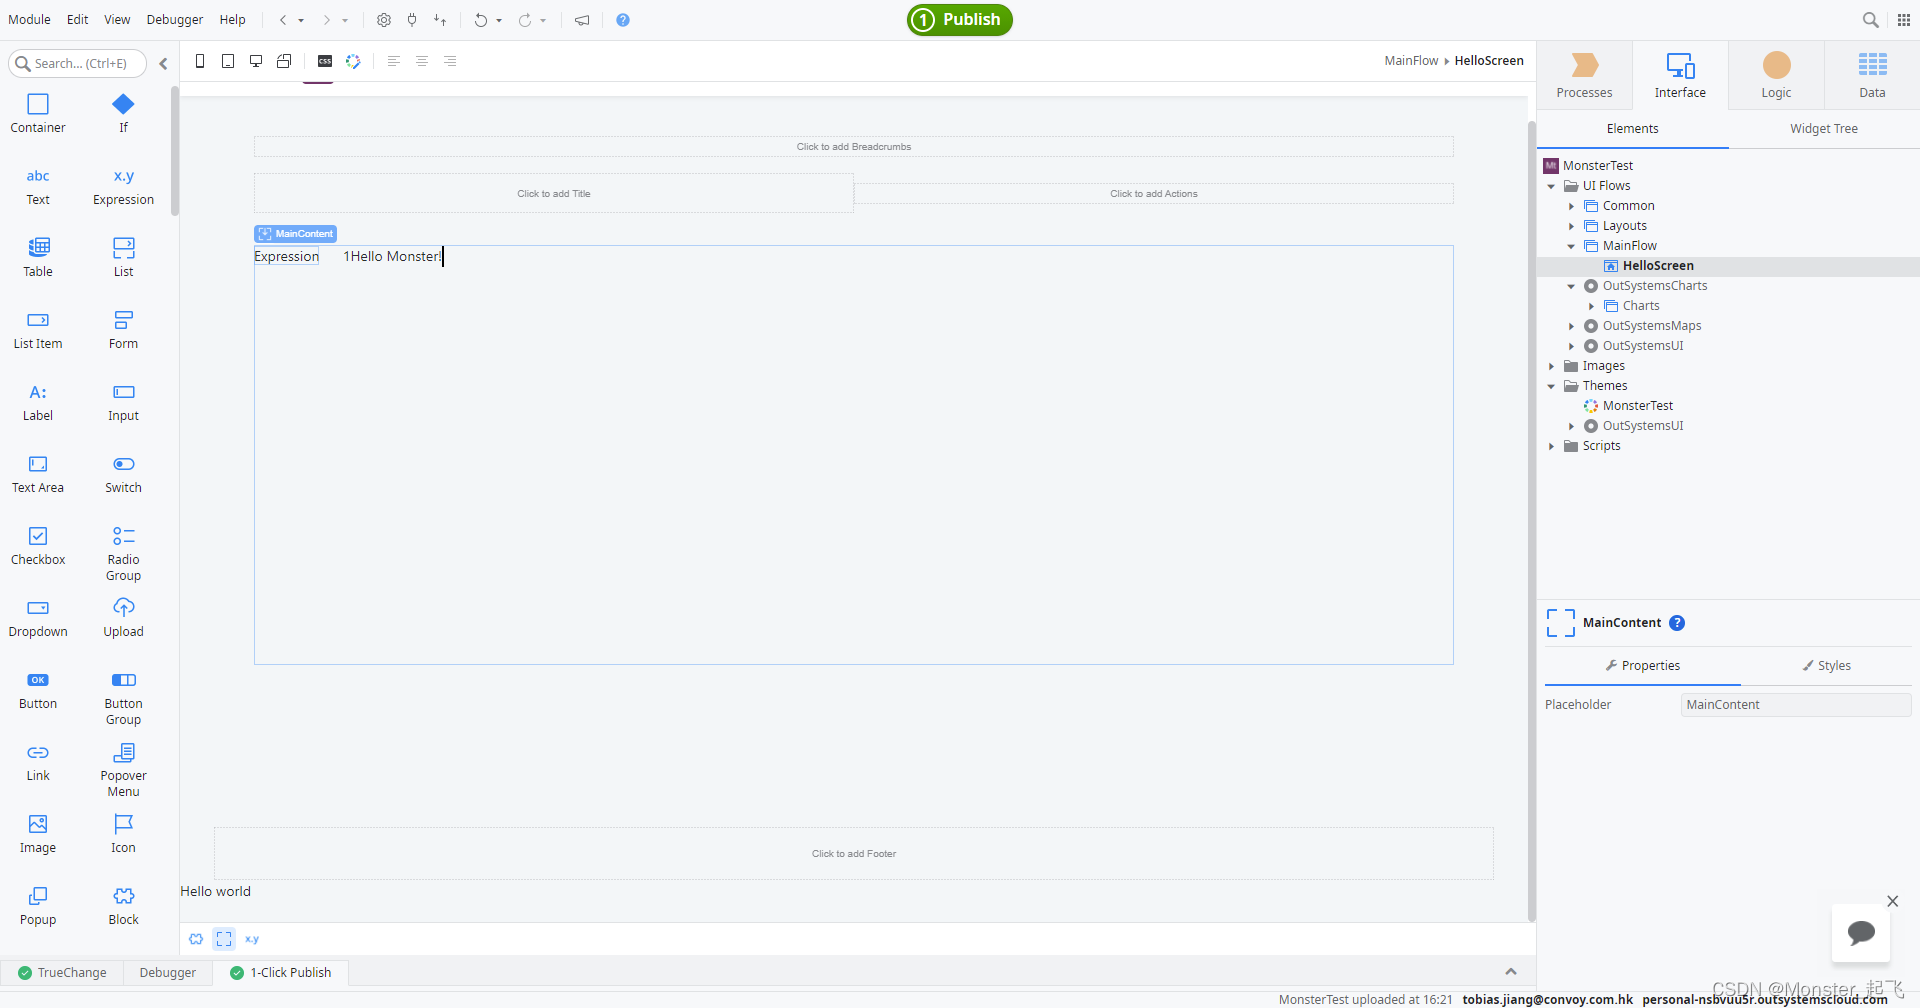Pick the Link widget

tap(38, 761)
